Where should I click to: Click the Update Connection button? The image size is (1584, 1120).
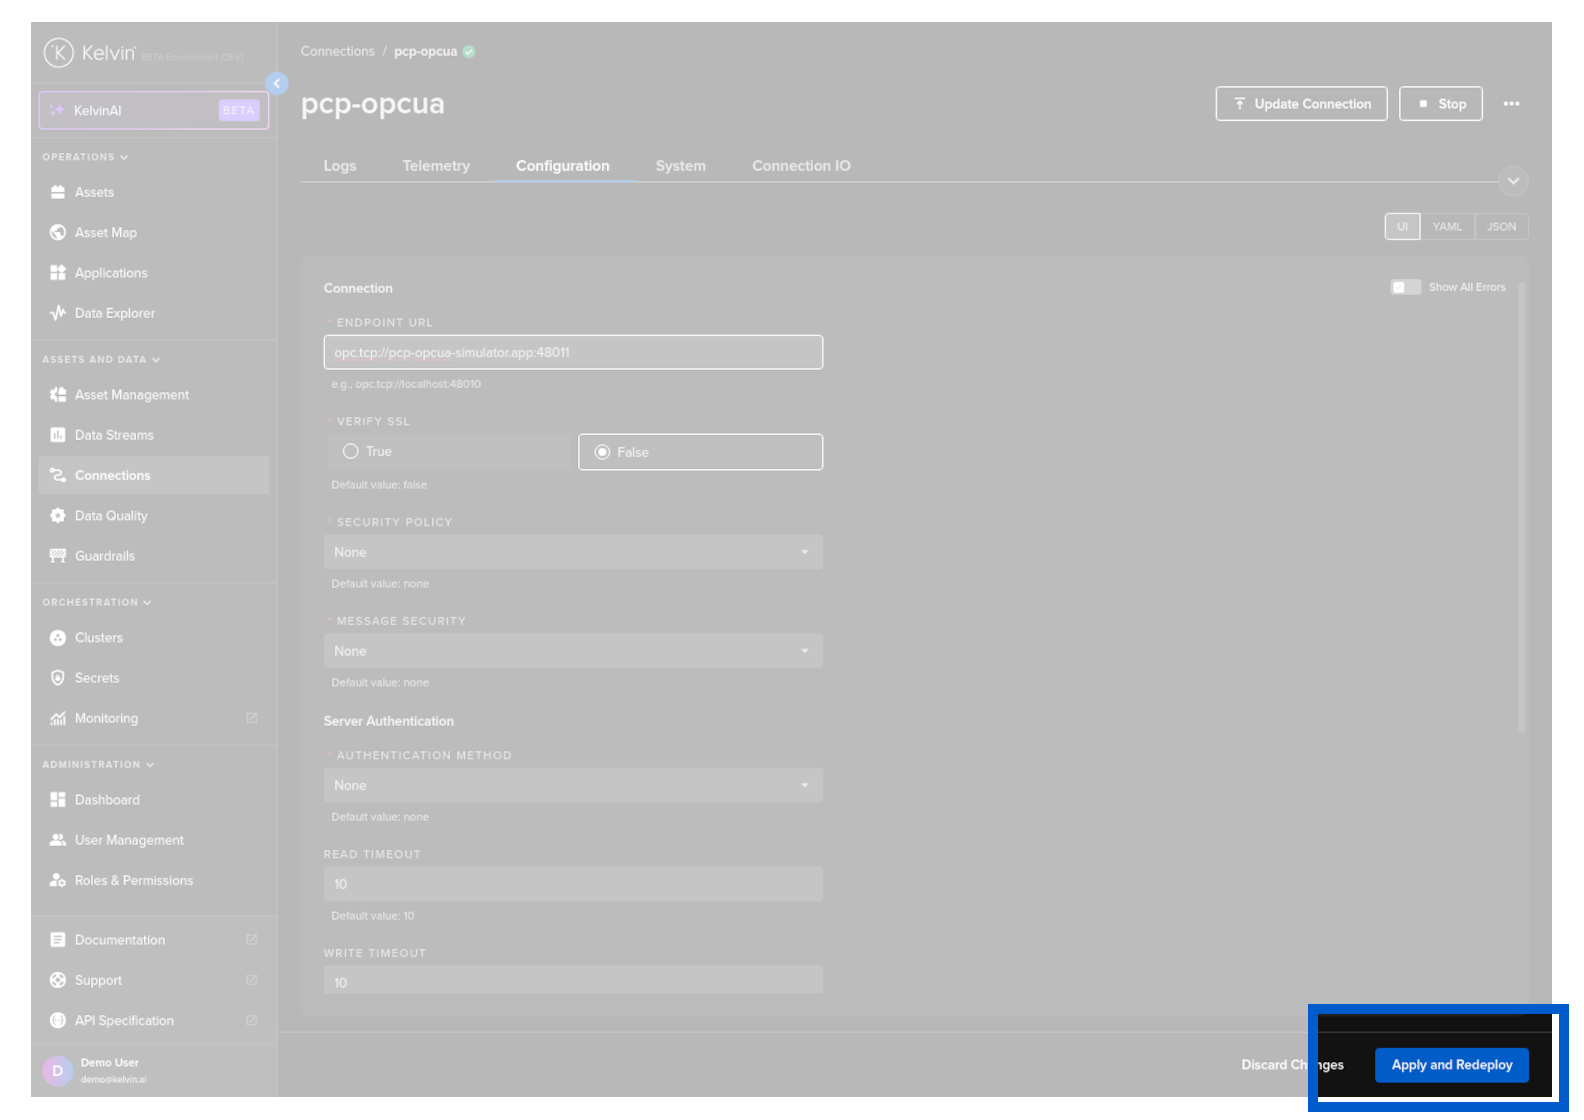1301,104
